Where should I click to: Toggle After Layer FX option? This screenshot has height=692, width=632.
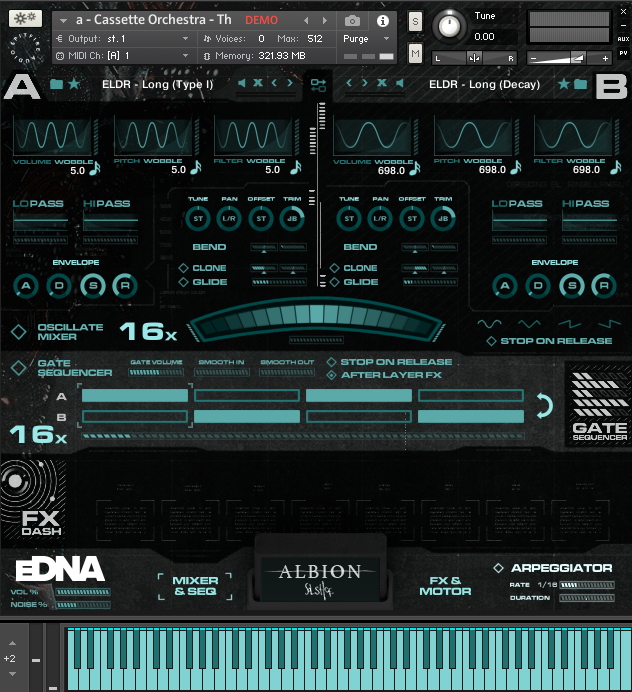point(331,375)
